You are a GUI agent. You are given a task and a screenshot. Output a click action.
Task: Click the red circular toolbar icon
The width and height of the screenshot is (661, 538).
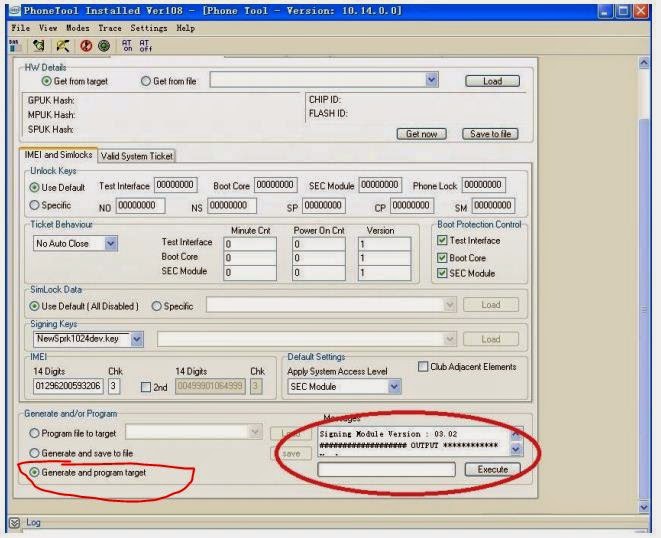click(86, 46)
